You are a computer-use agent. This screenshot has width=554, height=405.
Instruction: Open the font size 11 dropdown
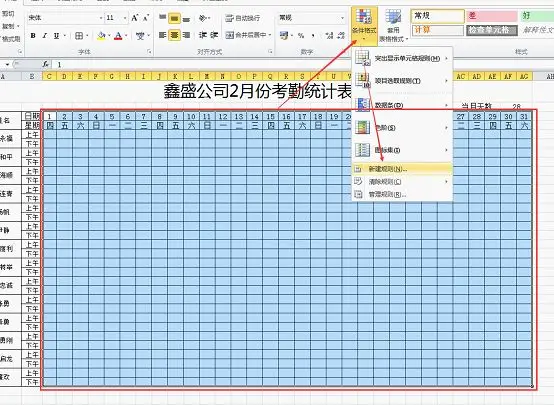click(x=125, y=18)
